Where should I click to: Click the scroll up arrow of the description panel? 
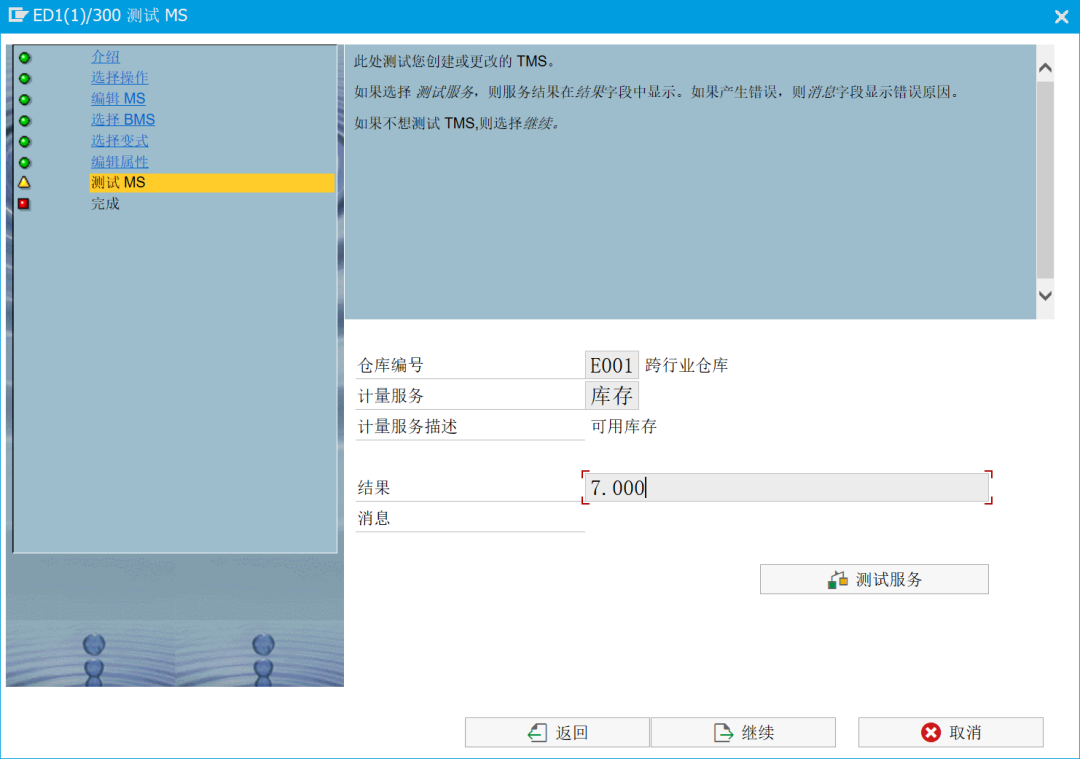click(x=1045, y=67)
